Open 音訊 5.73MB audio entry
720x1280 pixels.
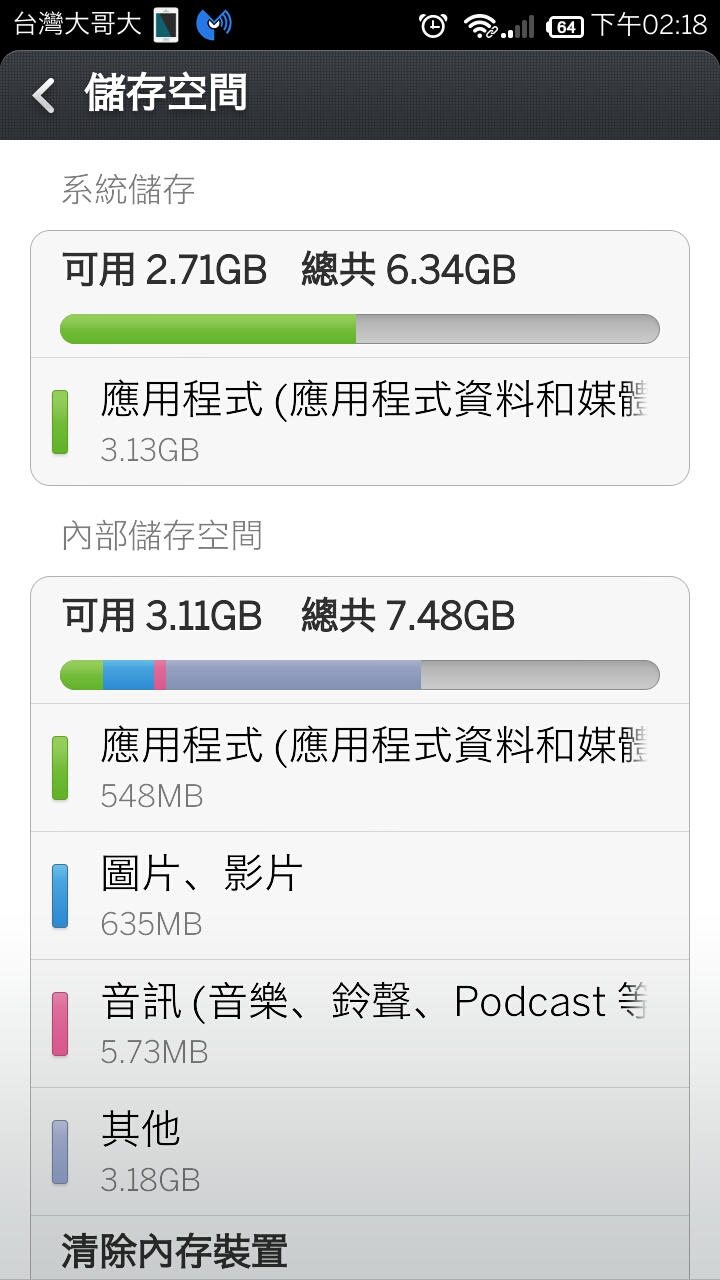pos(360,1023)
